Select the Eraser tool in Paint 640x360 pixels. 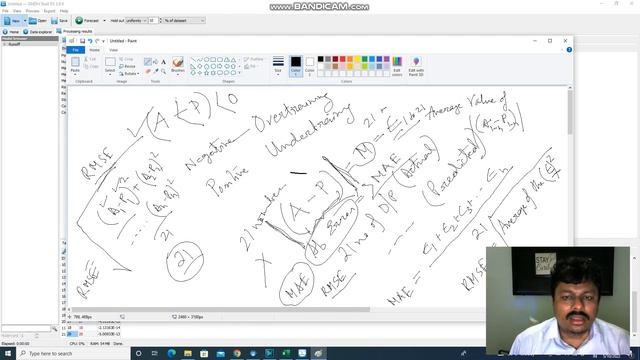[x=148, y=71]
